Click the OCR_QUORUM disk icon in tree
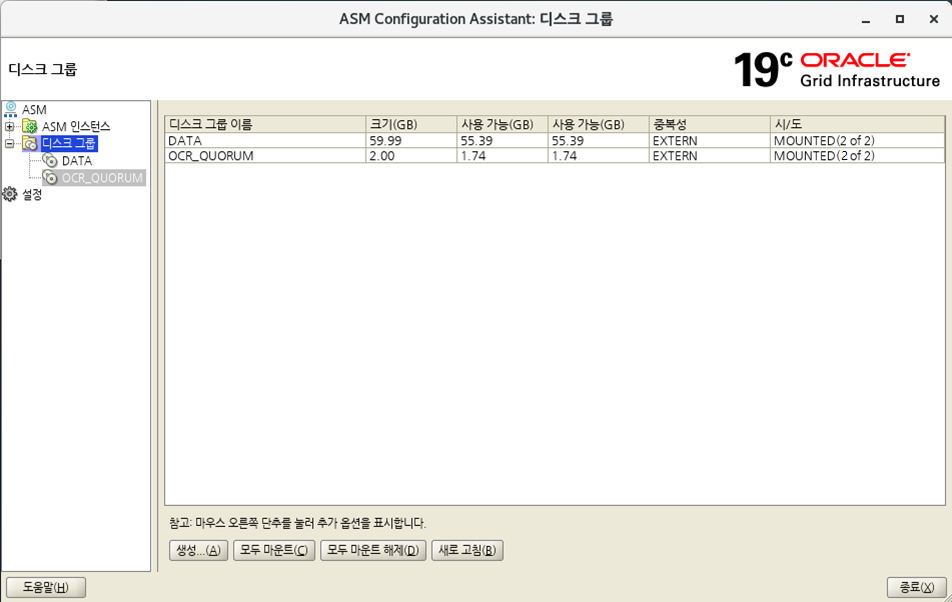This screenshot has width=952, height=602. tap(50, 178)
